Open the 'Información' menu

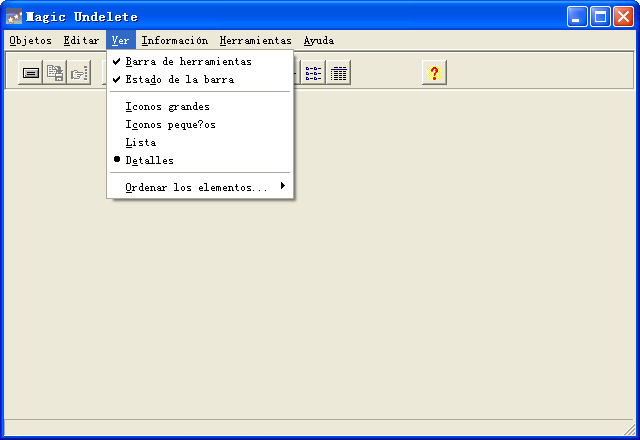[175, 41]
